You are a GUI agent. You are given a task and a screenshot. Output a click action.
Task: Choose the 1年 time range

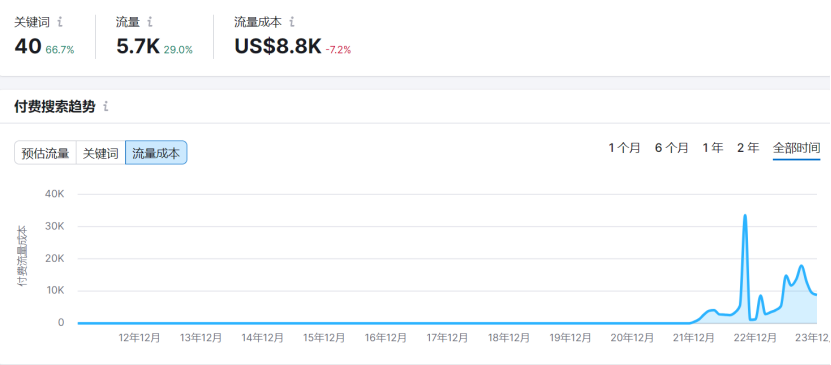click(713, 148)
